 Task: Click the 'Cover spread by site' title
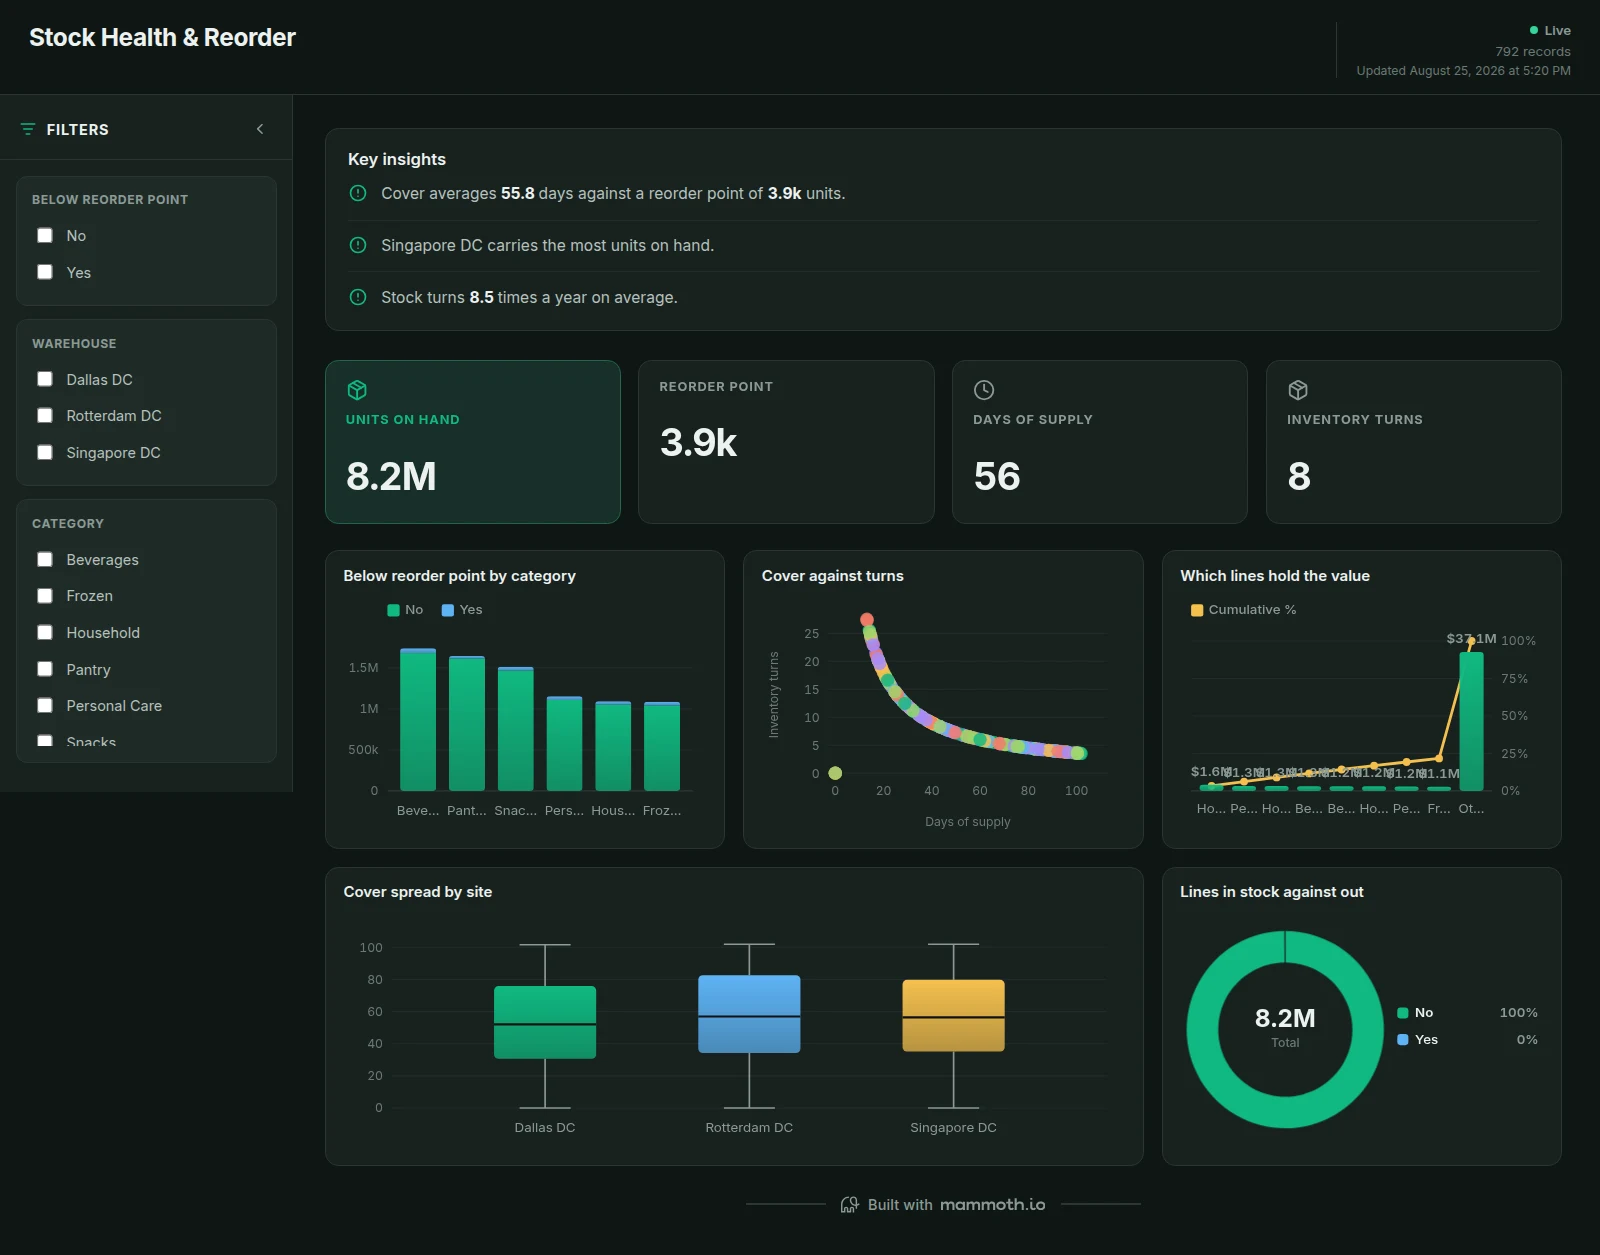(x=418, y=892)
